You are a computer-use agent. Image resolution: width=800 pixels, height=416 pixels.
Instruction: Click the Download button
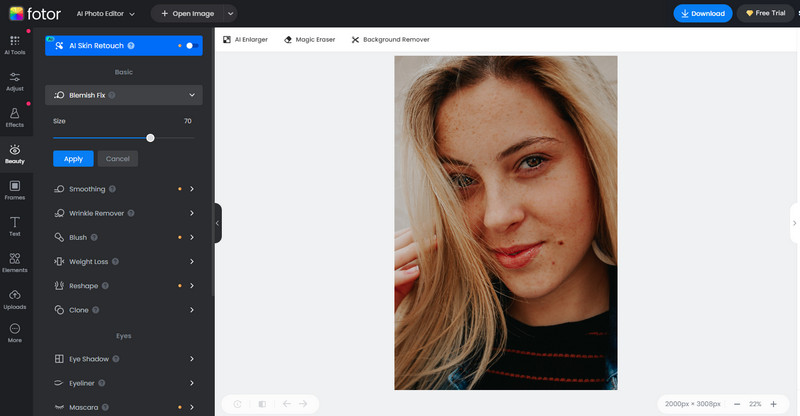point(700,13)
